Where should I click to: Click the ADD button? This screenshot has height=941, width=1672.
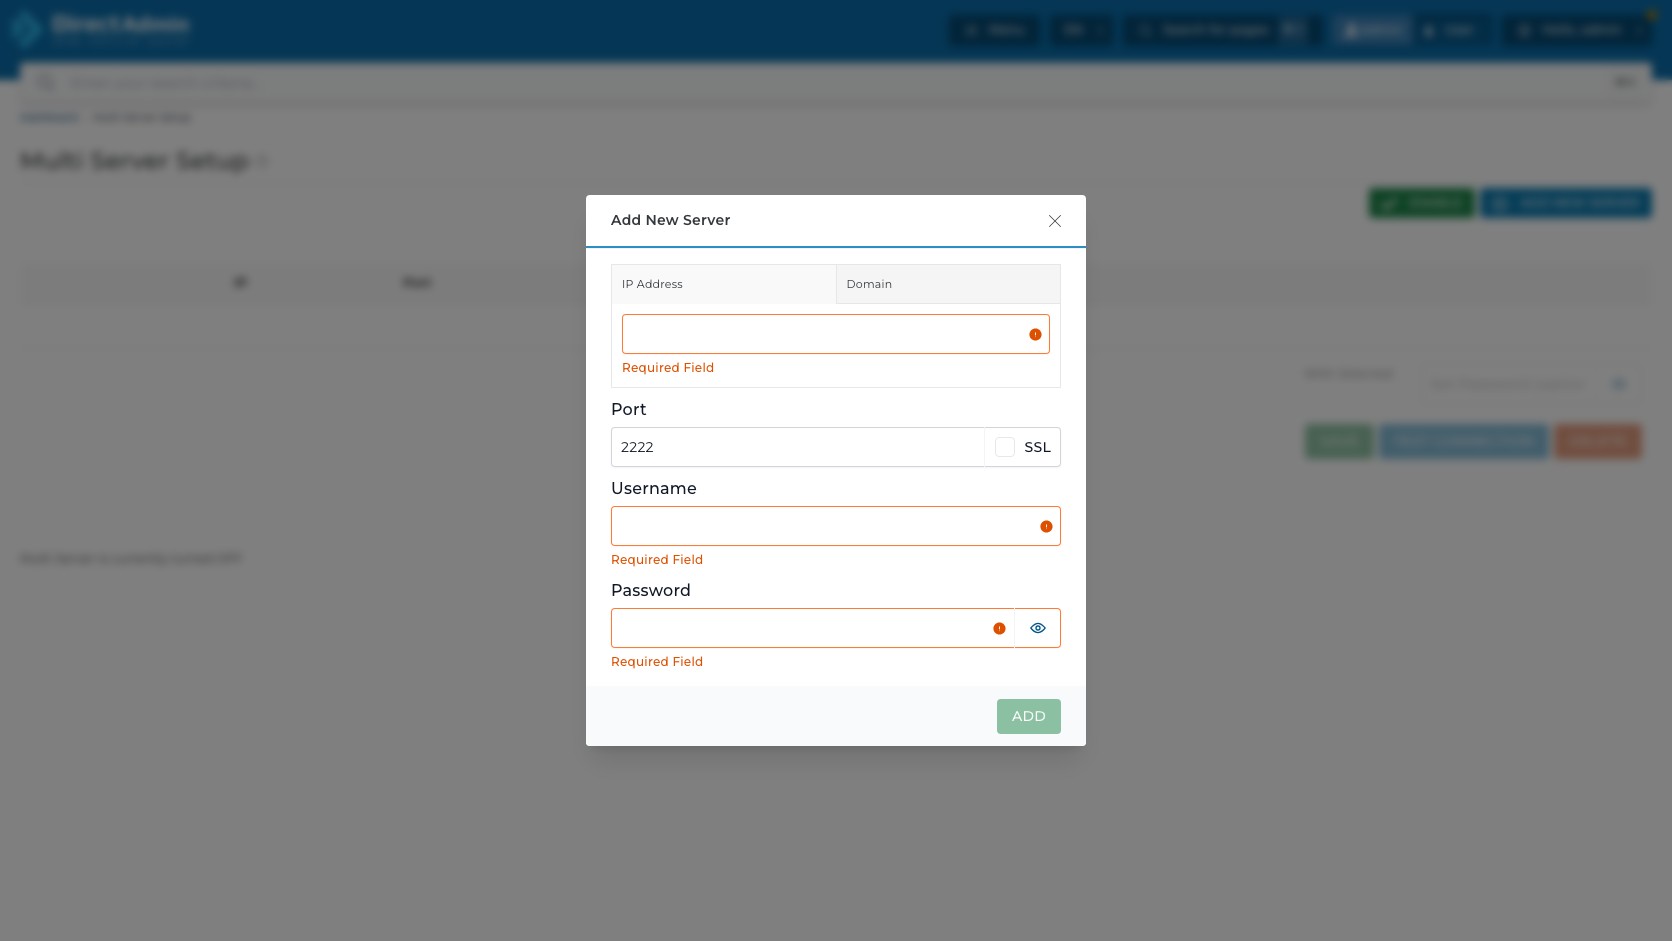coord(1028,716)
